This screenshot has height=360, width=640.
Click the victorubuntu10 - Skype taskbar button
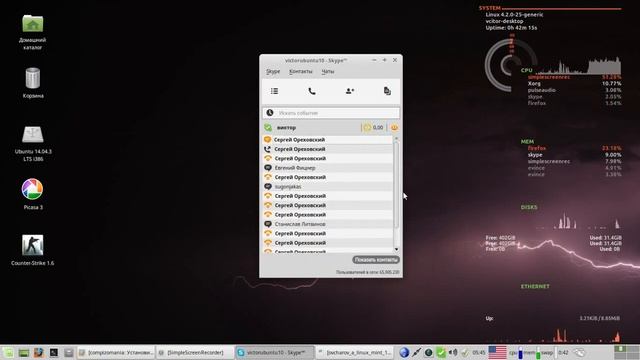click(275, 352)
